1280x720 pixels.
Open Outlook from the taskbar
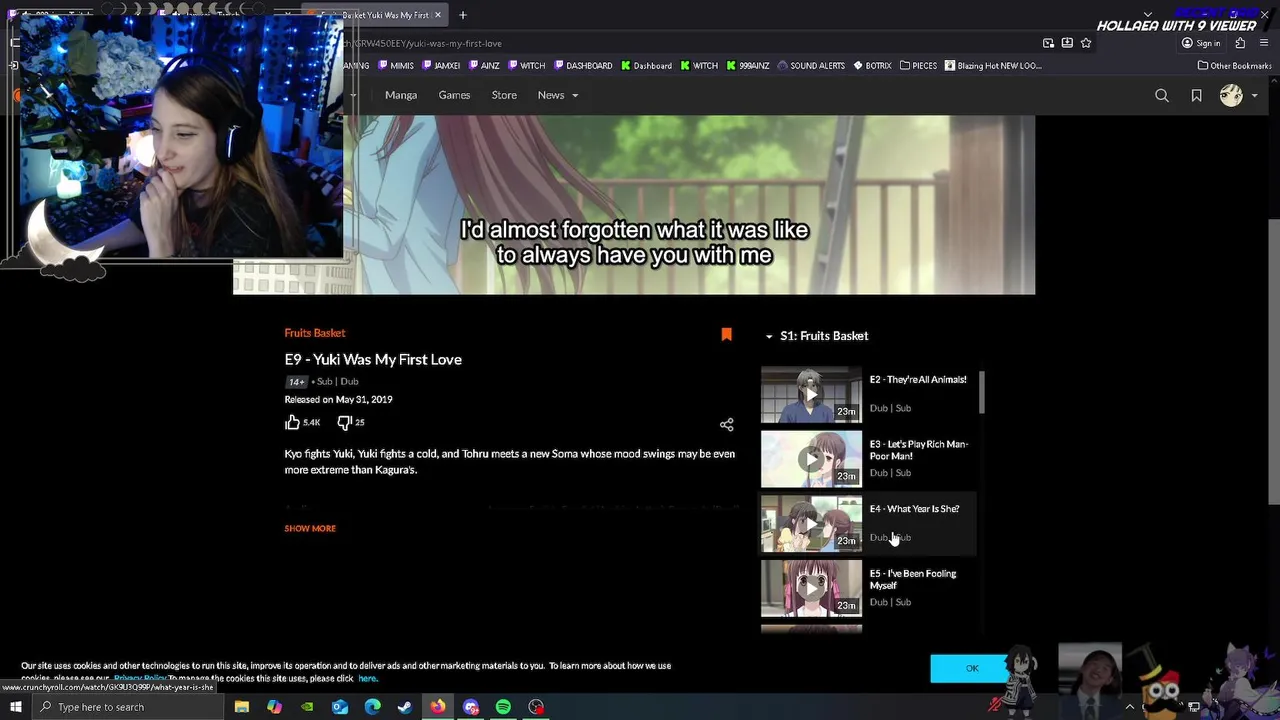(340, 707)
